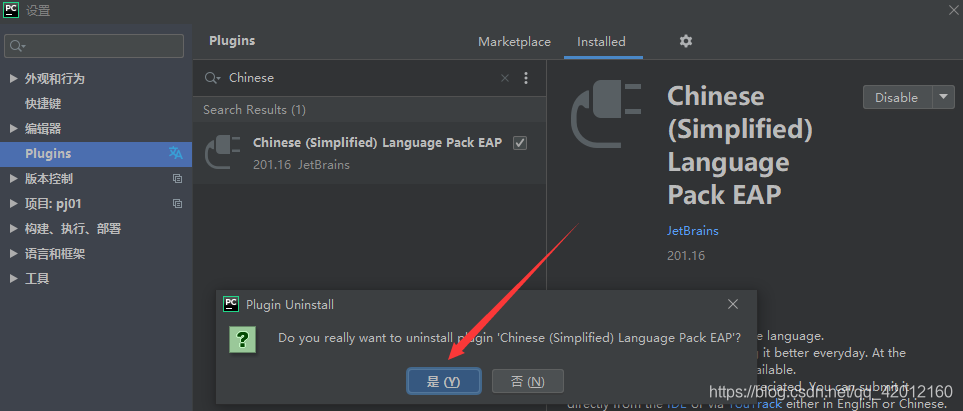Select 快捷键 in settings tree

pyautogui.click(x=43, y=104)
